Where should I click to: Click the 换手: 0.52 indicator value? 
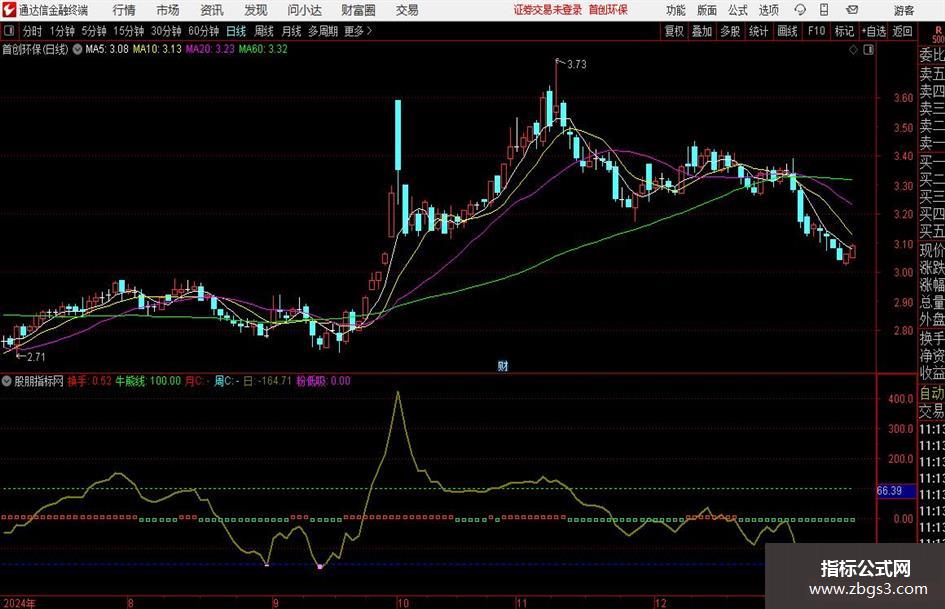[89, 381]
